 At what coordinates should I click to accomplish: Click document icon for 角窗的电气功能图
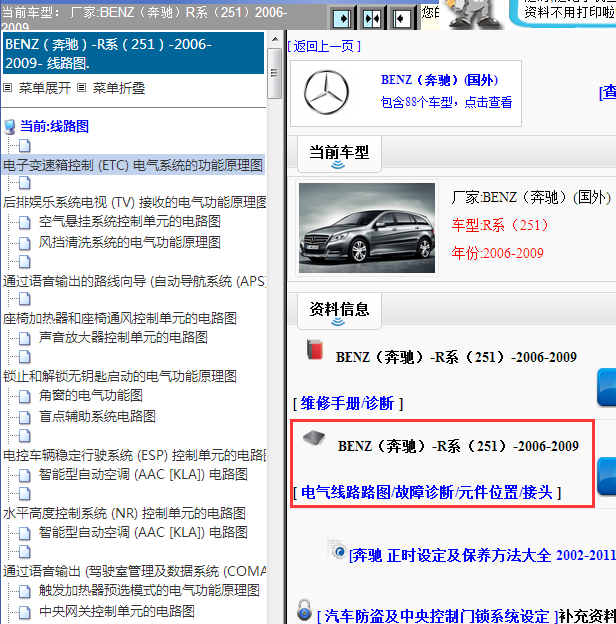click(25, 396)
